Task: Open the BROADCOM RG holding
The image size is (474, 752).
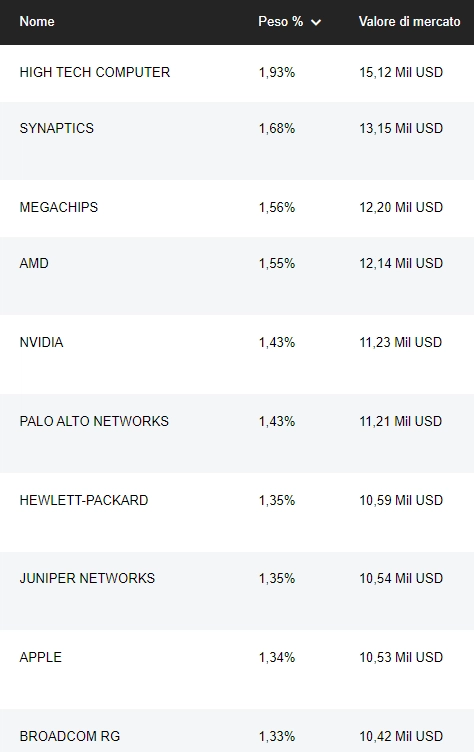Action: pyautogui.click(x=70, y=736)
